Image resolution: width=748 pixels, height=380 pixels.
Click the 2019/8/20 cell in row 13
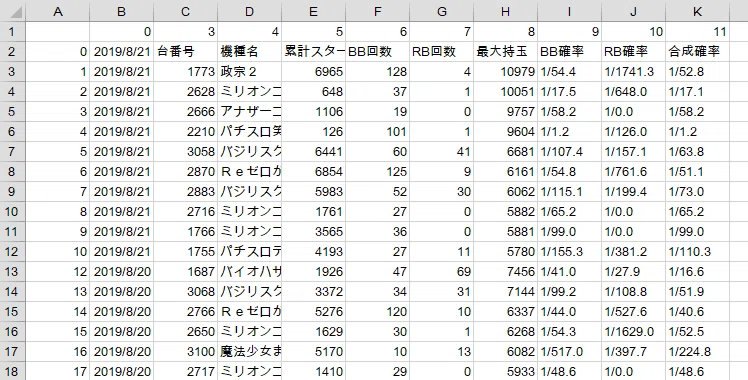click(122, 272)
